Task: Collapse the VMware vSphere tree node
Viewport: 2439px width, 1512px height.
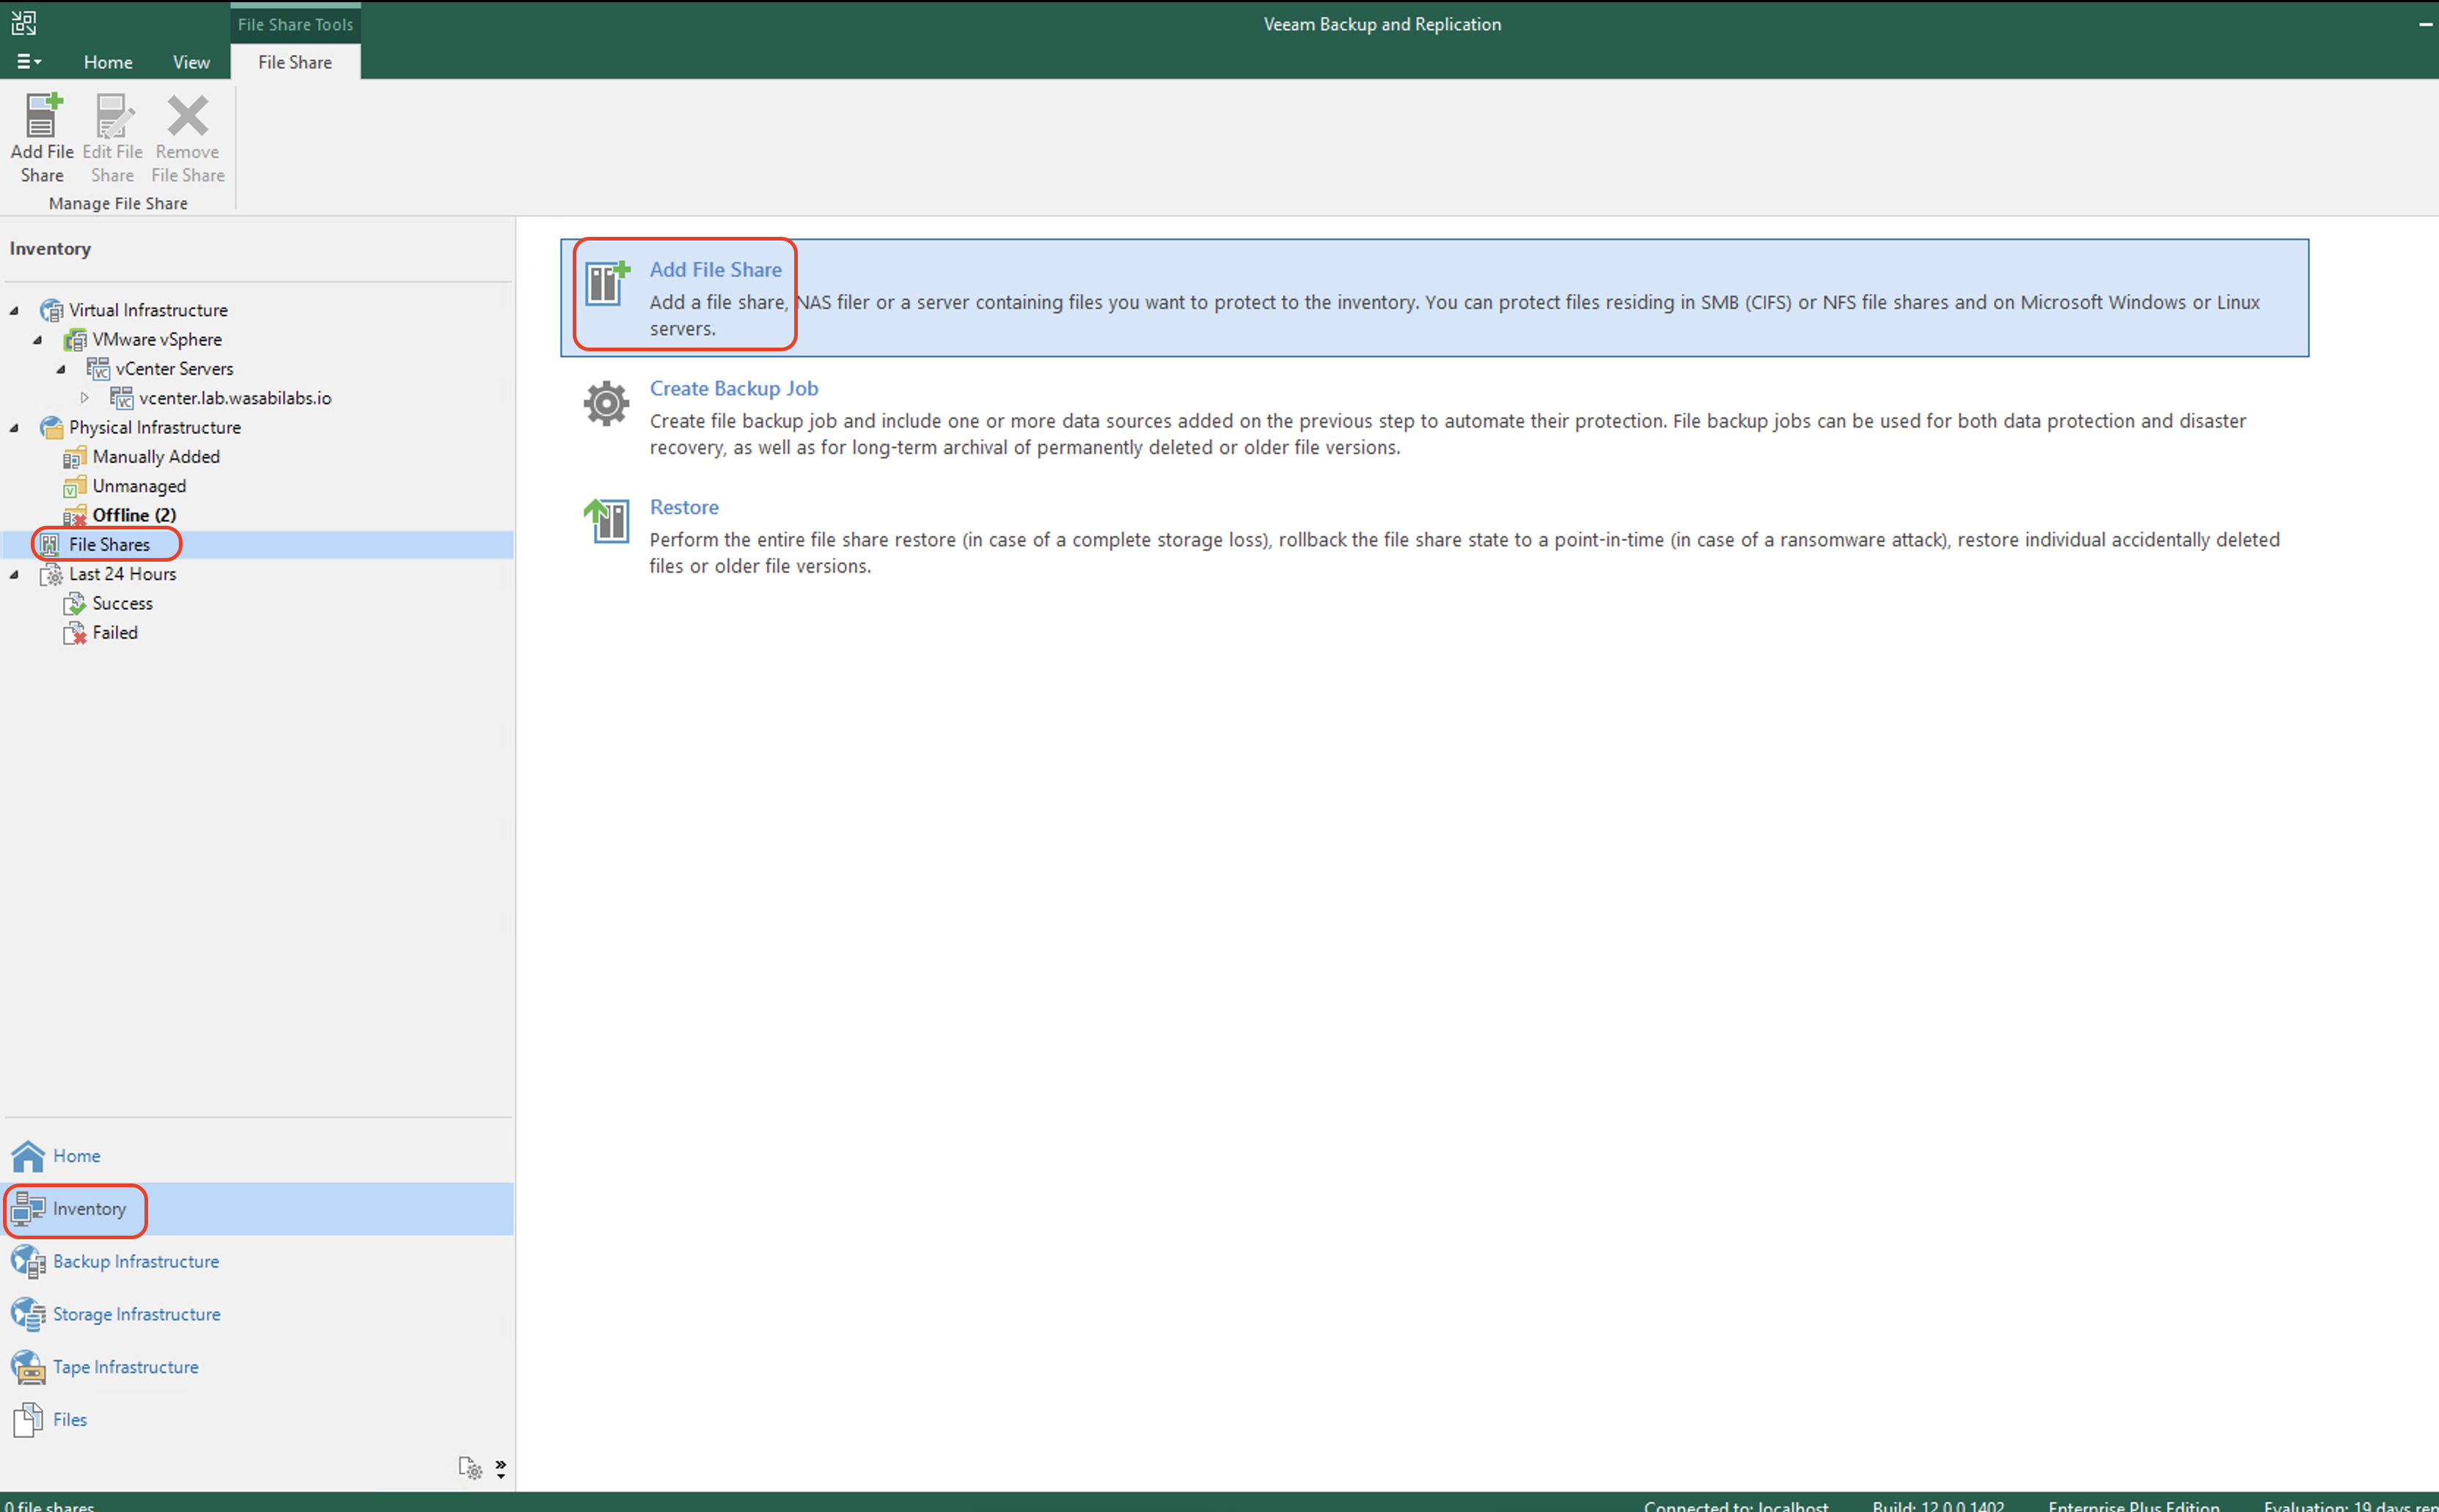Action: (x=38, y=340)
